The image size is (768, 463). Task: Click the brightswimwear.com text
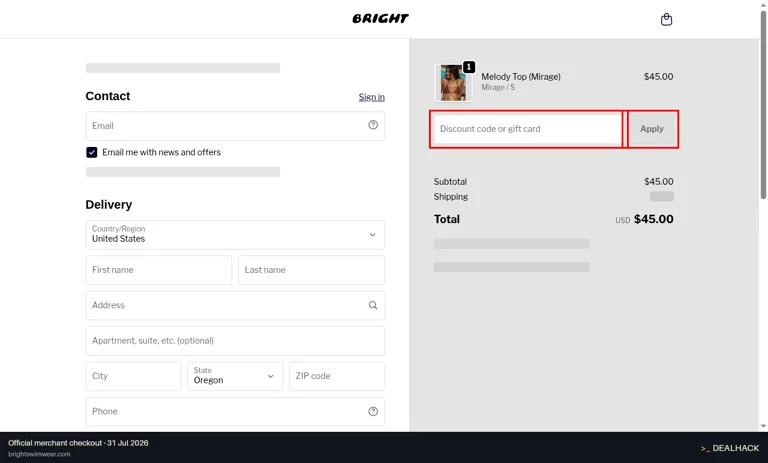[39, 454]
